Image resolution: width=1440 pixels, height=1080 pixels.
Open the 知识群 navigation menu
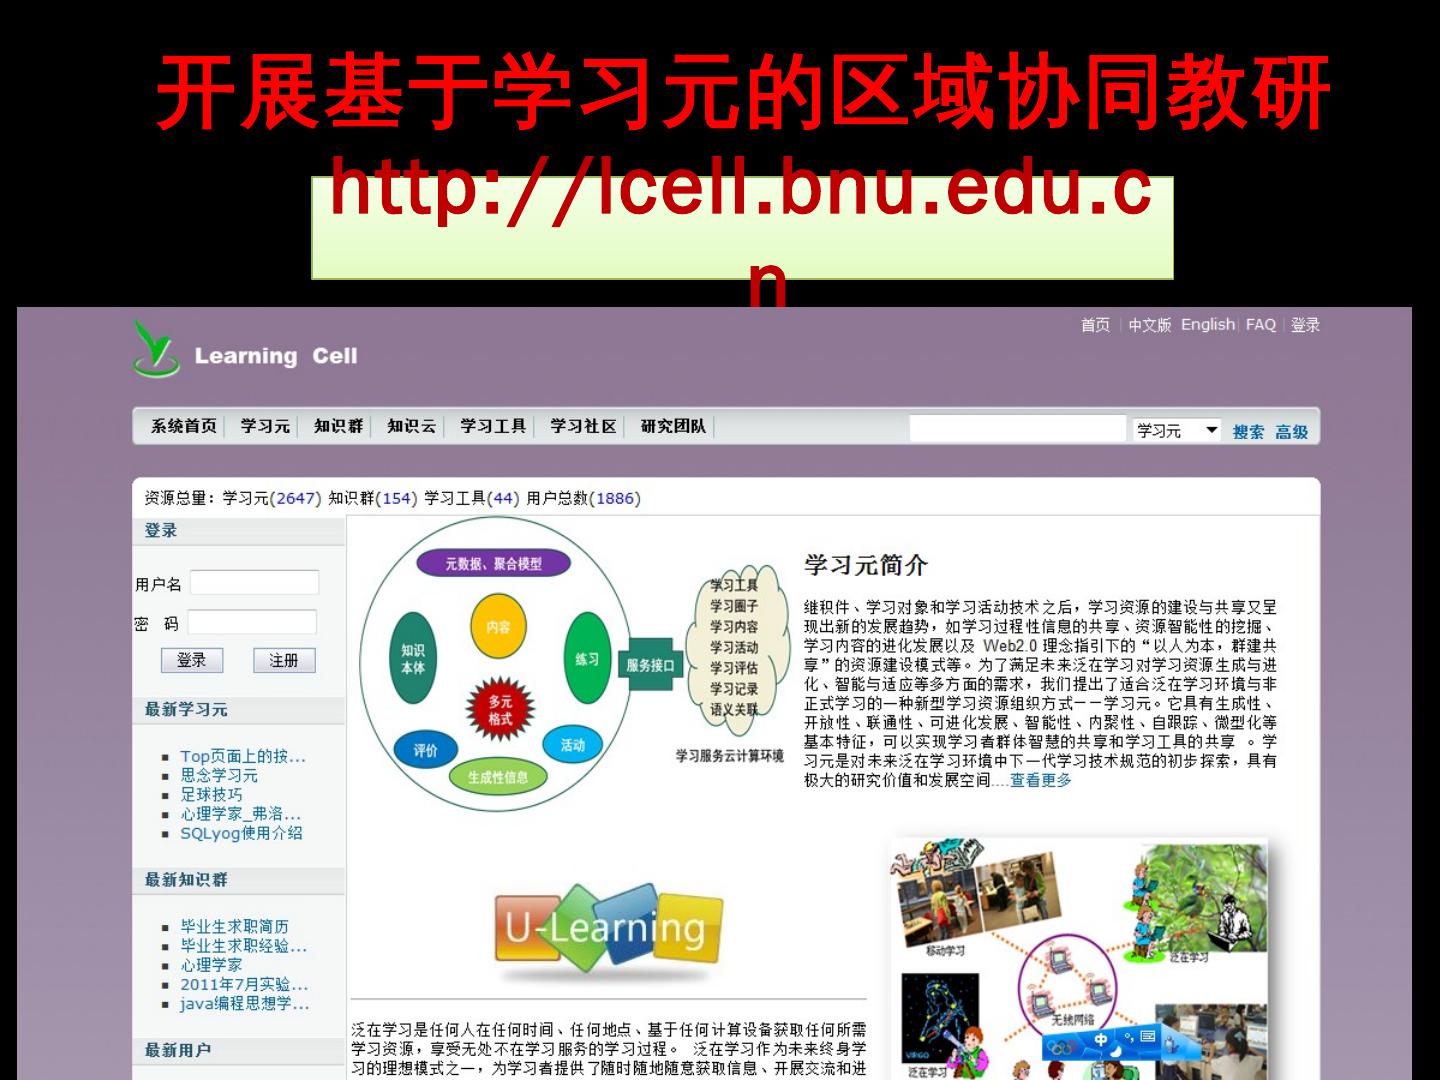[x=339, y=426]
